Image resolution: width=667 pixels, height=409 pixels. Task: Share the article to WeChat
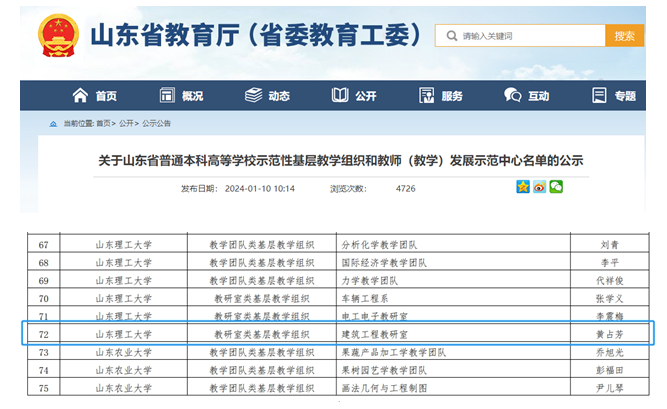(x=556, y=187)
